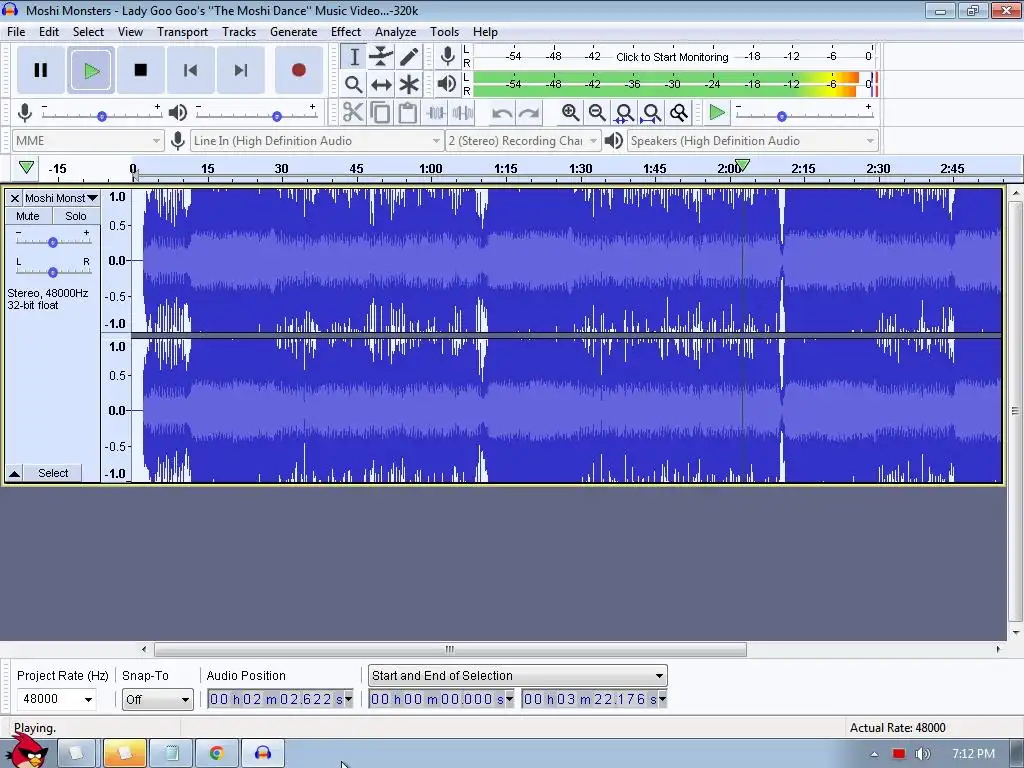Select the Envelope tool
Viewport: 1024px width, 768px height.
tap(381, 57)
